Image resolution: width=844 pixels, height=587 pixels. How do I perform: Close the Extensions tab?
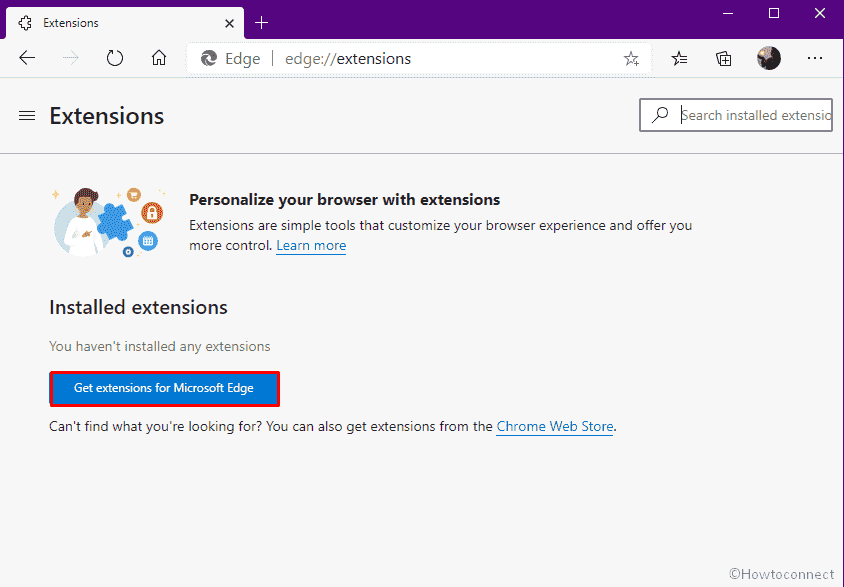[229, 23]
